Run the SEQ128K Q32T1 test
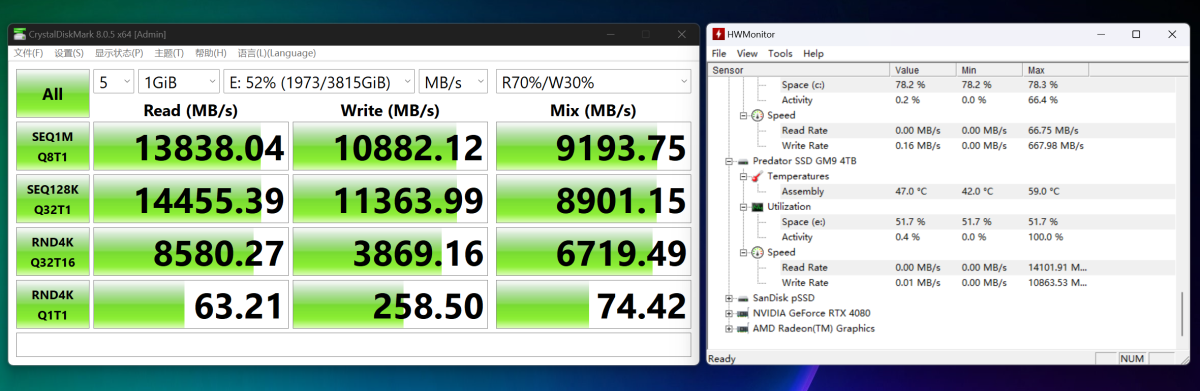The width and height of the screenshot is (1200, 391). (x=52, y=200)
